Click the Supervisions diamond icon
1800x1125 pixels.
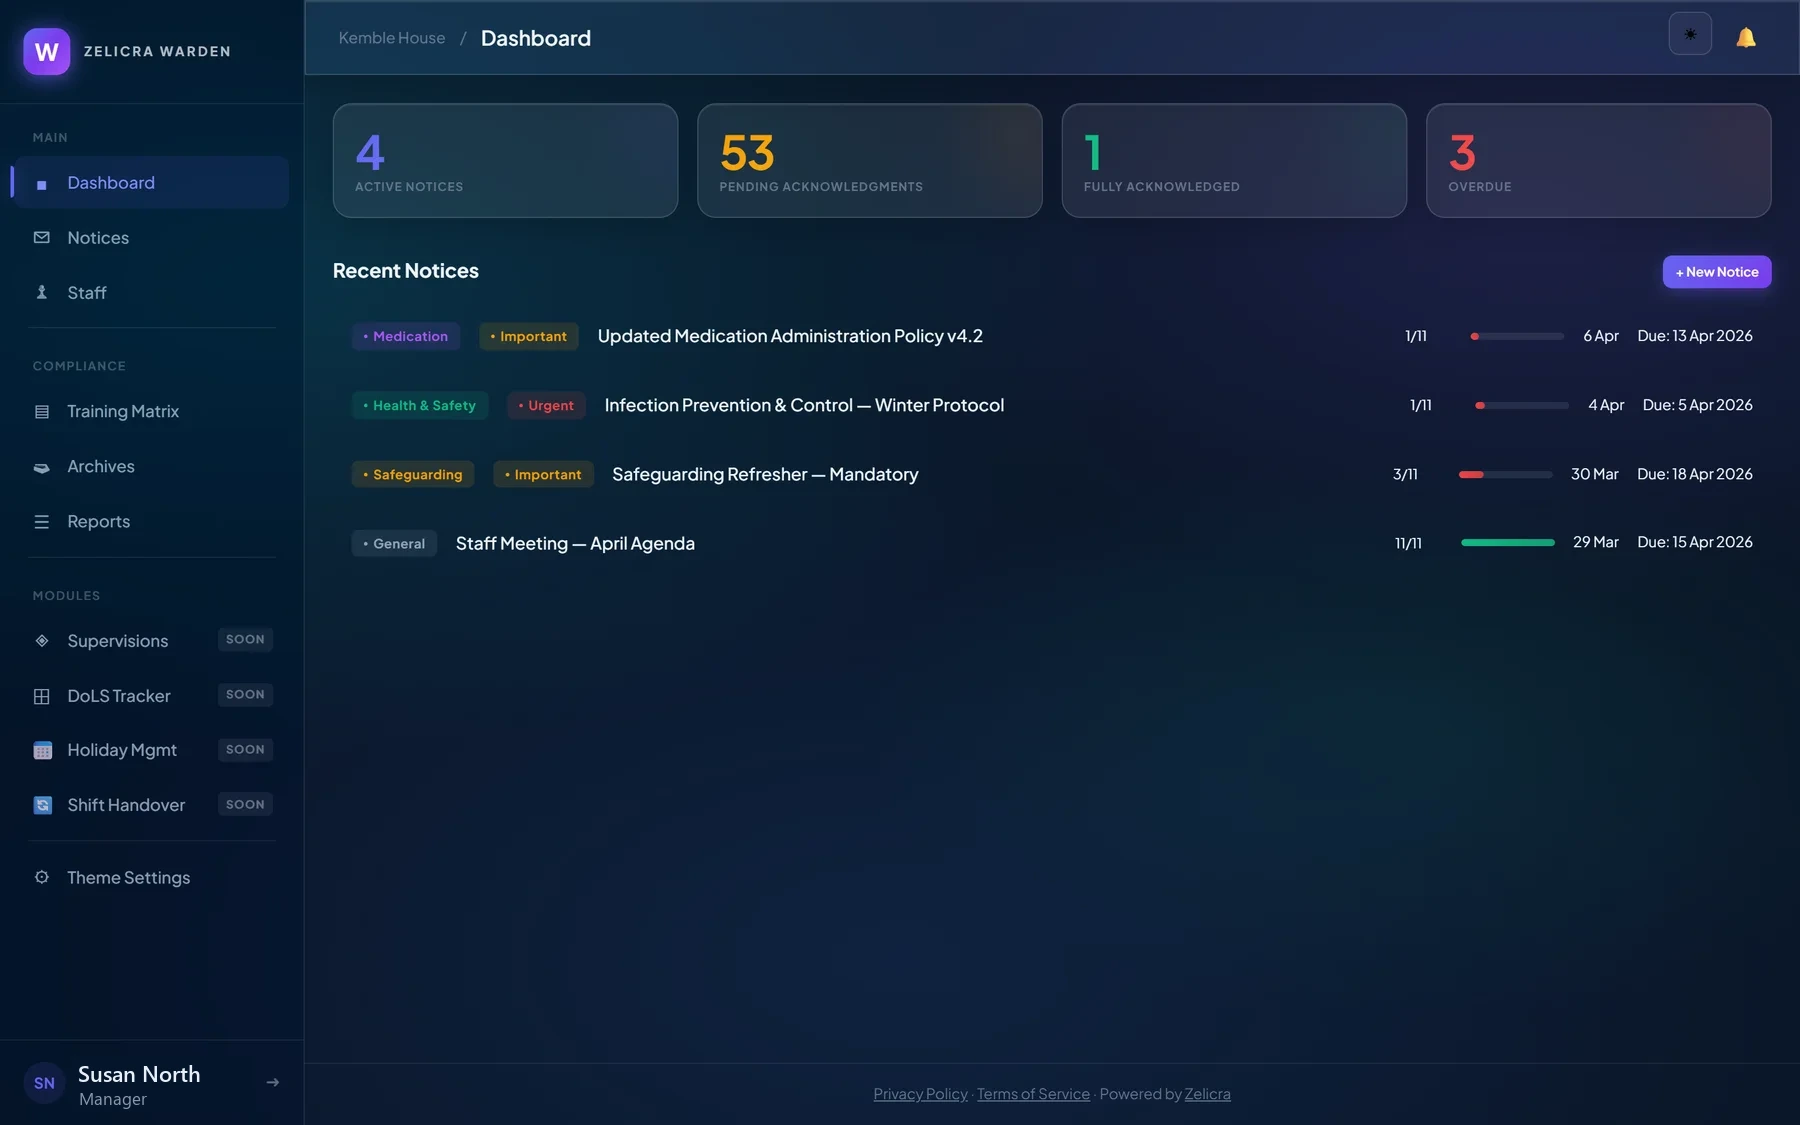[42, 641]
